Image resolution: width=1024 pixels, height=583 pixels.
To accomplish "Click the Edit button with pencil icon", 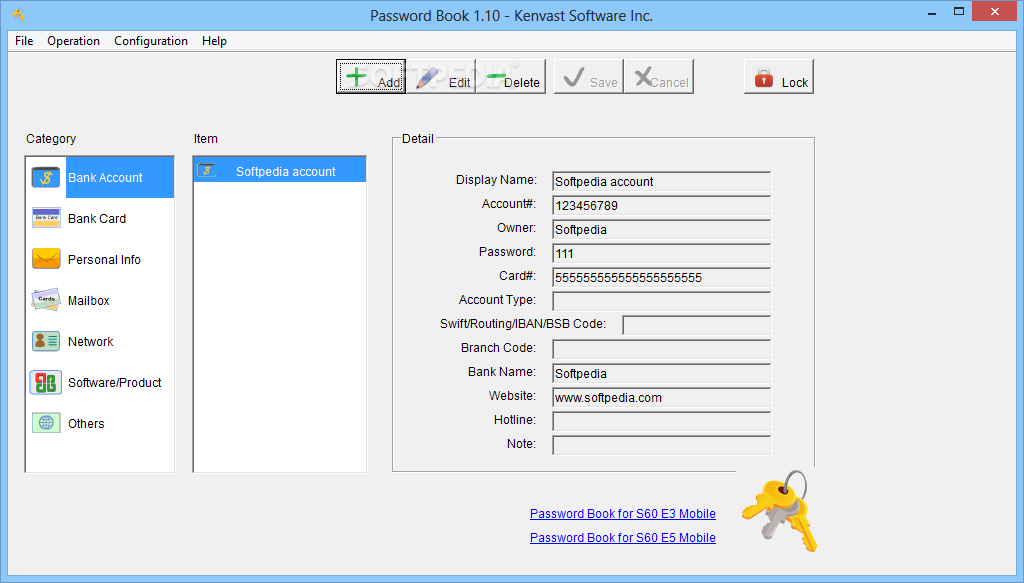I will coord(441,76).
